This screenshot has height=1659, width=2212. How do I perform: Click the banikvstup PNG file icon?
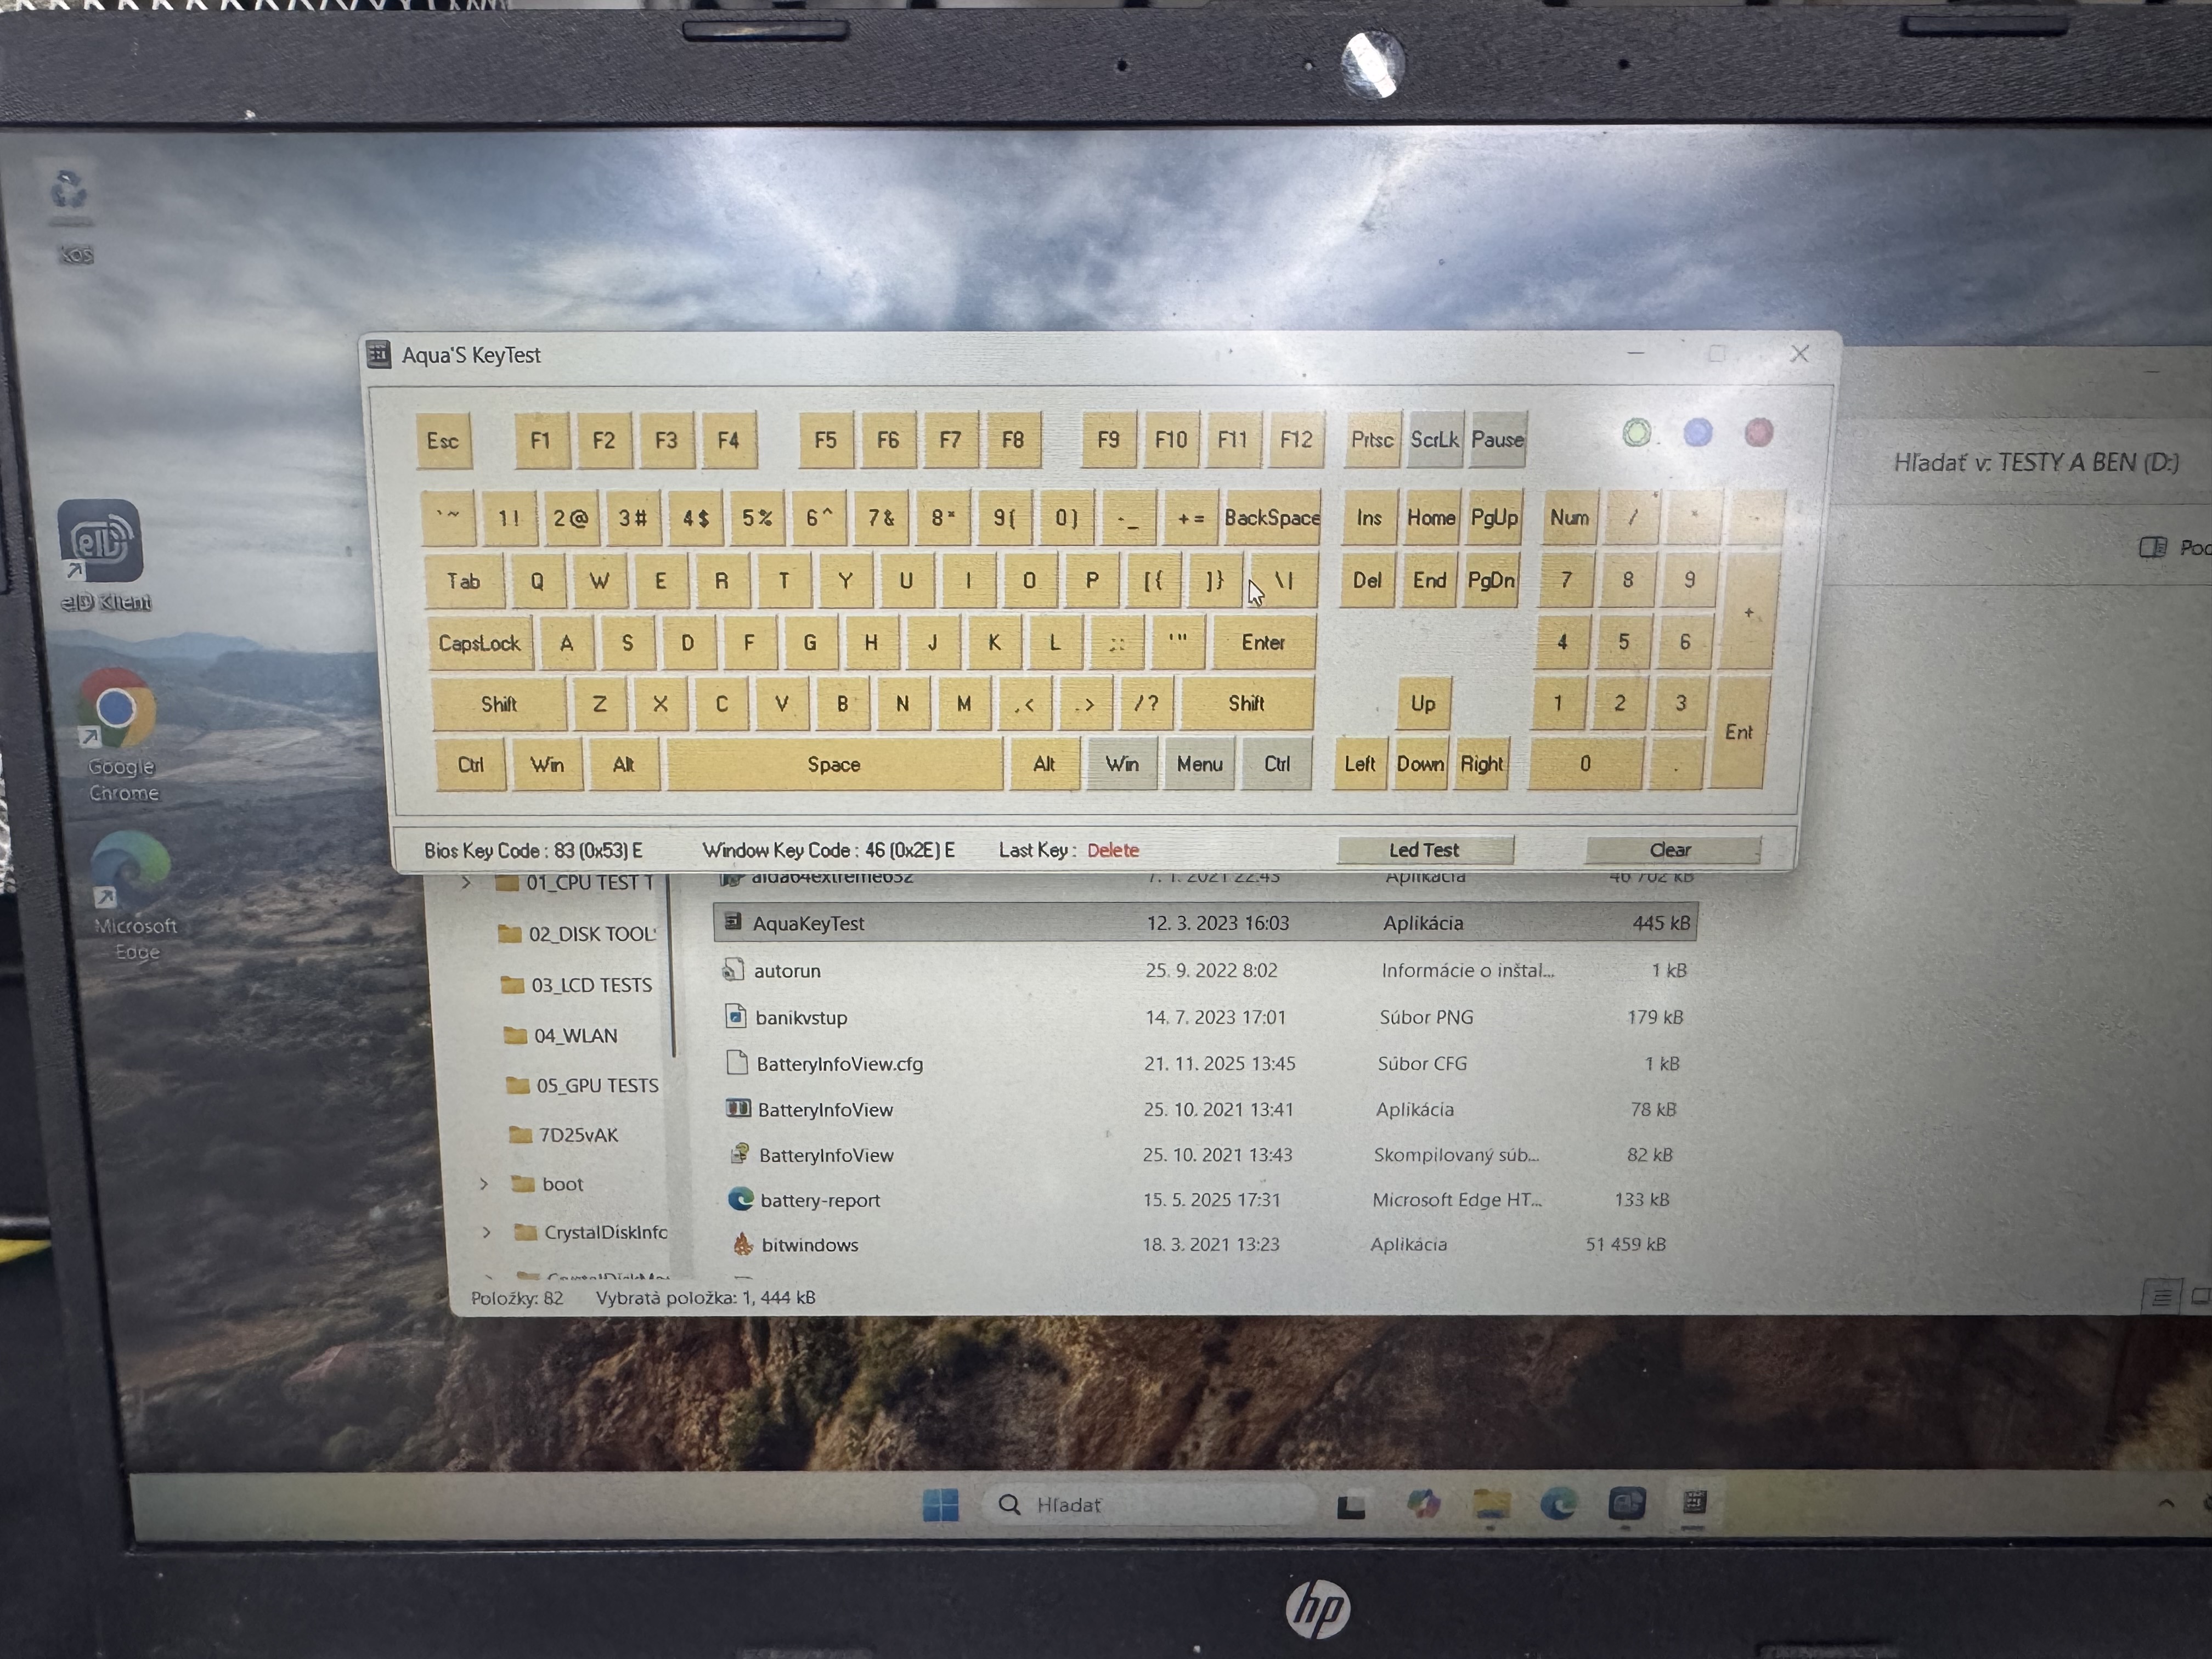(735, 1017)
